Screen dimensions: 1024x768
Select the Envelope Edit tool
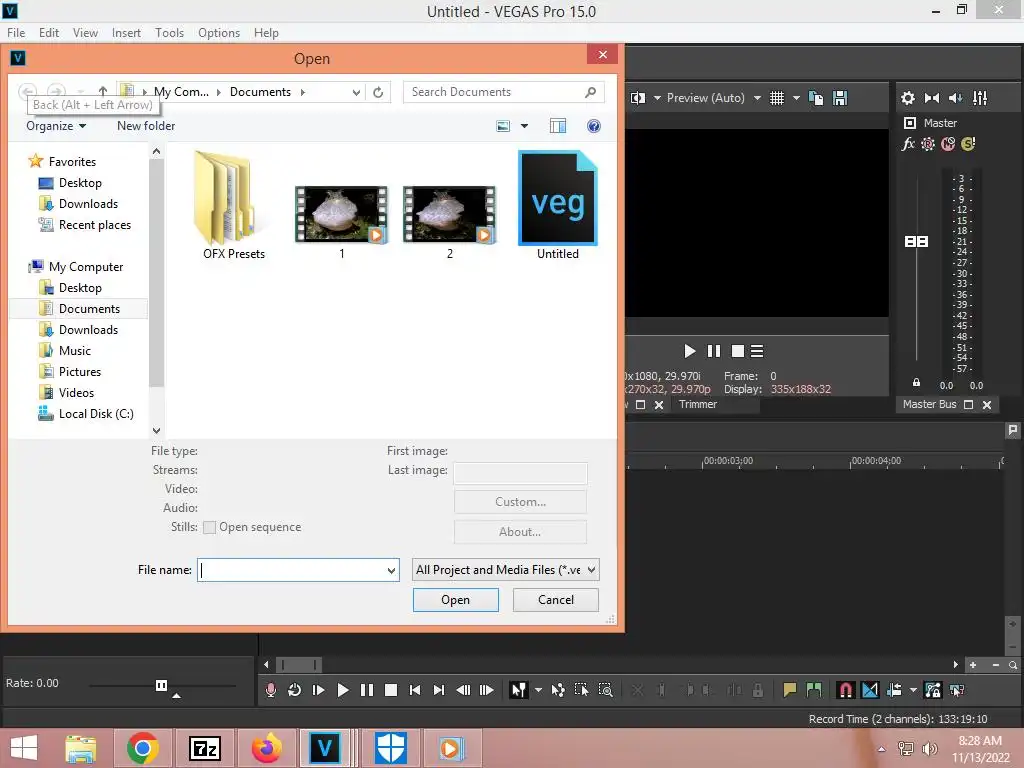pos(558,690)
